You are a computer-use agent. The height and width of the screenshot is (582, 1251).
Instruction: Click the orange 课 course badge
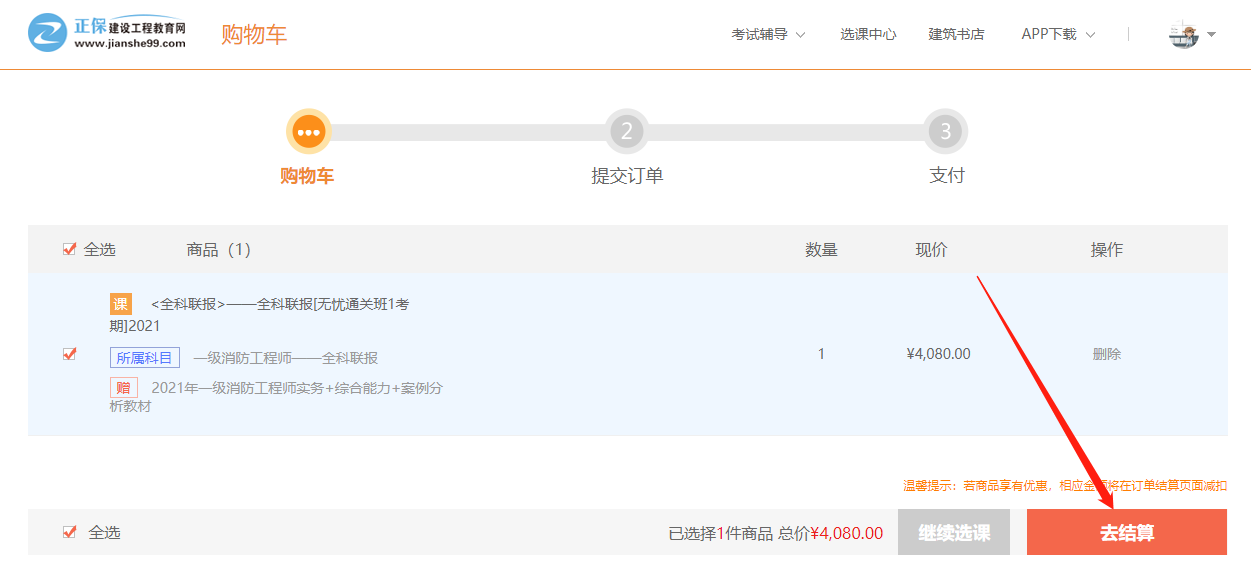121,304
